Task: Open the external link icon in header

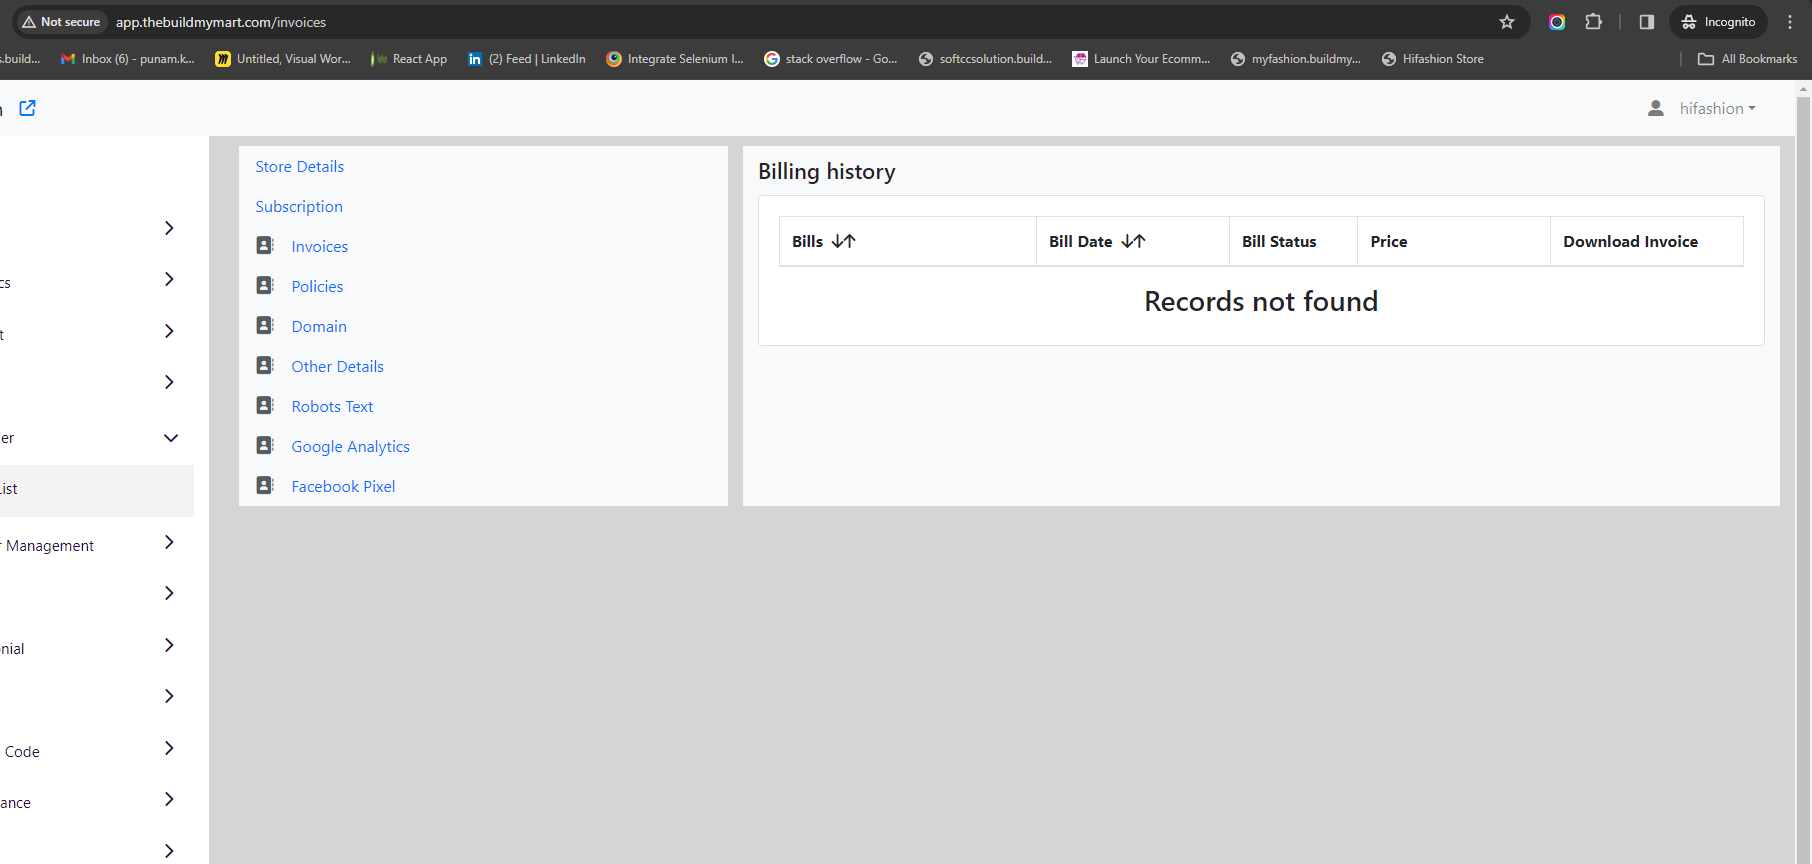Action: (x=28, y=108)
